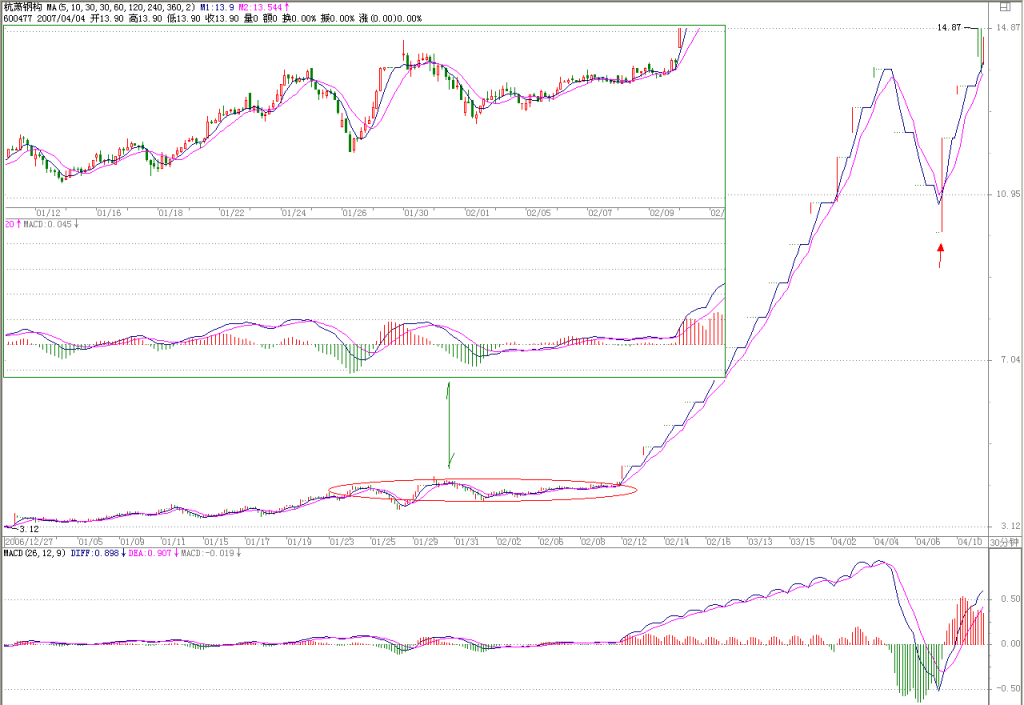Select the MACD:-0.019 value label
The height and width of the screenshot is (705, 1024).
point(208,553)
